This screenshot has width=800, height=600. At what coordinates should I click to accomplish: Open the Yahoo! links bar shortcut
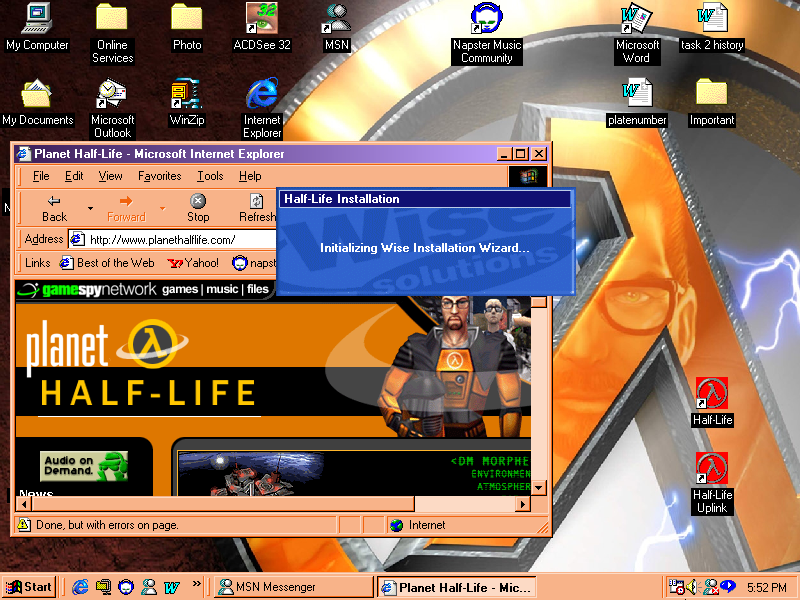tap(193, 263)
